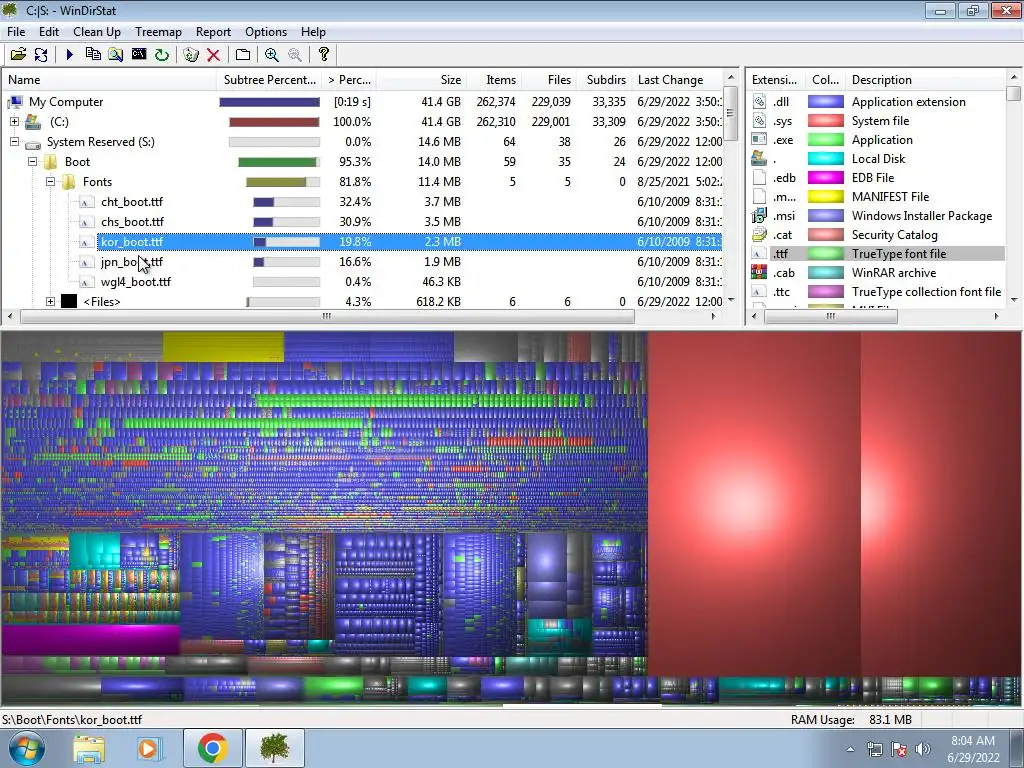This screenshot has height=768, width=1024.
Task: Sort by Items column header
Action: (494, 80)
